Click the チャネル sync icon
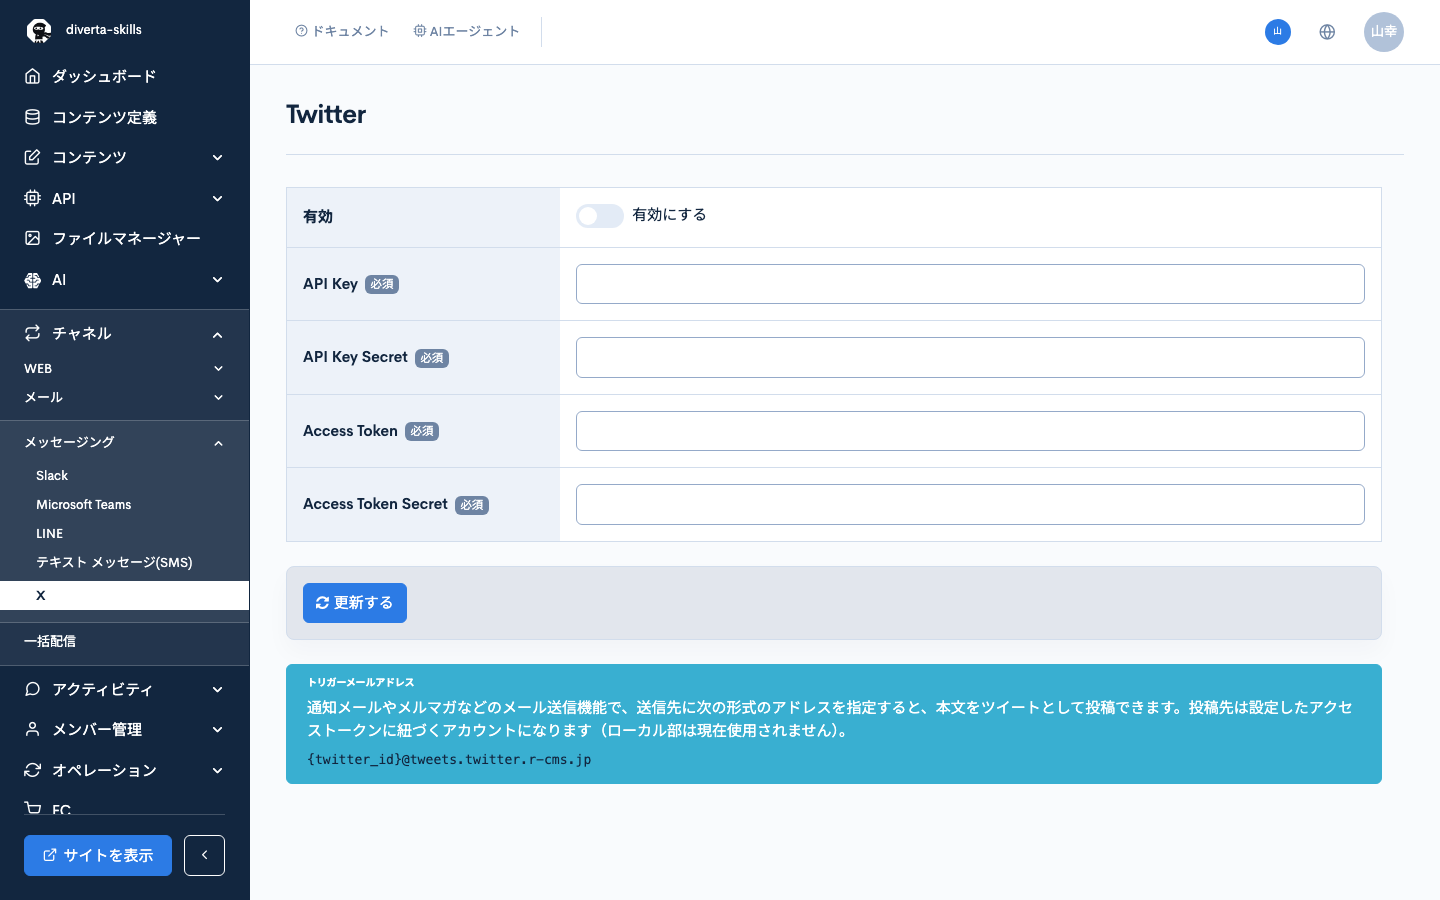Viewport: 1440px width, 900px height. click(33, 333)
